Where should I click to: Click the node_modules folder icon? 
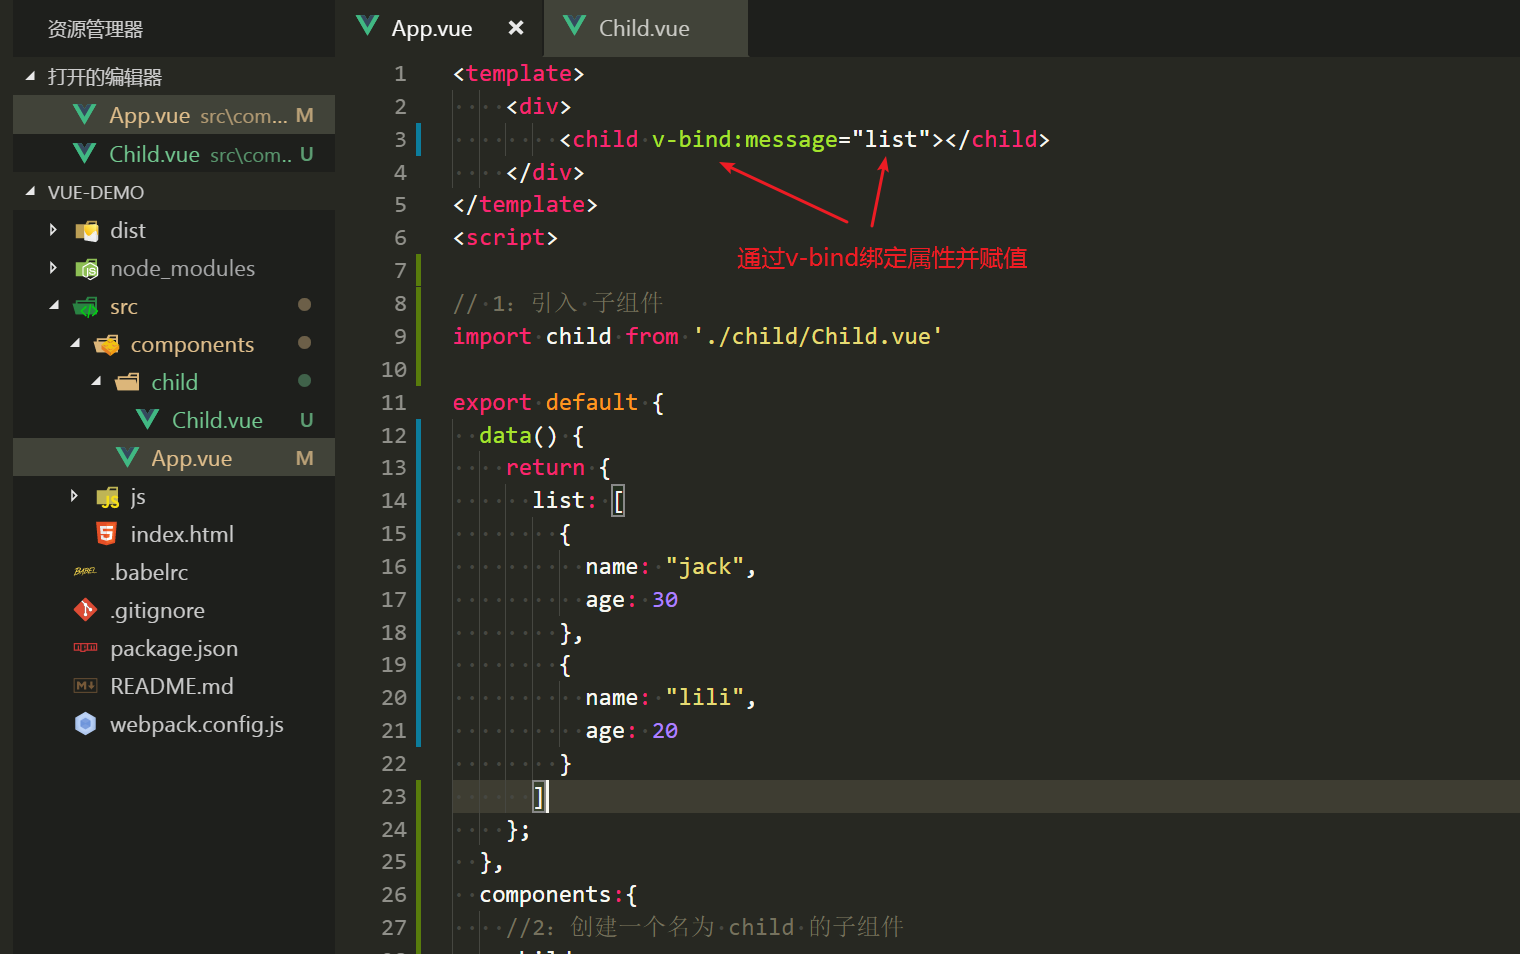click(87, 269)
